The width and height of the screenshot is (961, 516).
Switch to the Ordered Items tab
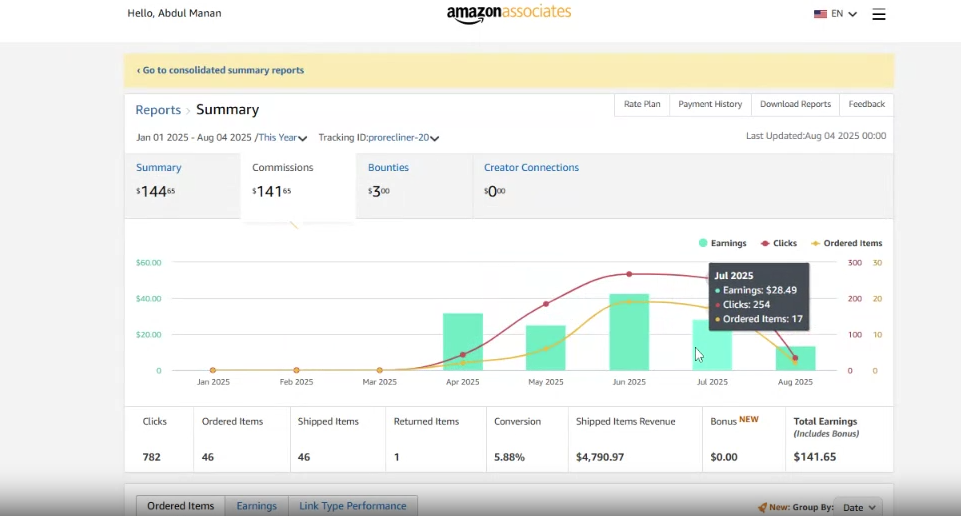point(180,506)
